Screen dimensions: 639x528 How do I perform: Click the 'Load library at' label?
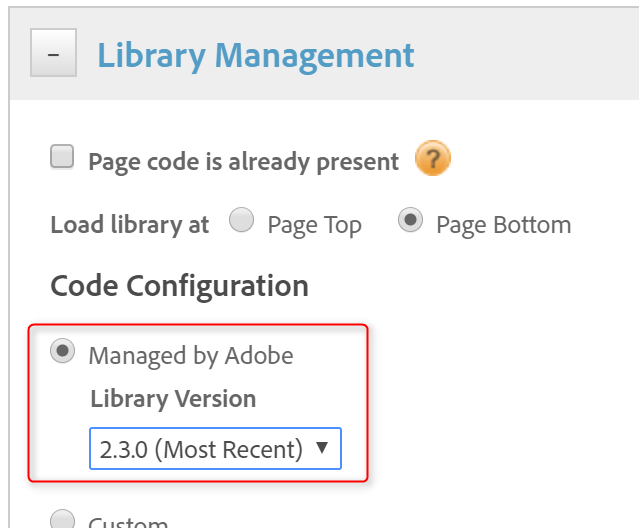coord(130,224)
